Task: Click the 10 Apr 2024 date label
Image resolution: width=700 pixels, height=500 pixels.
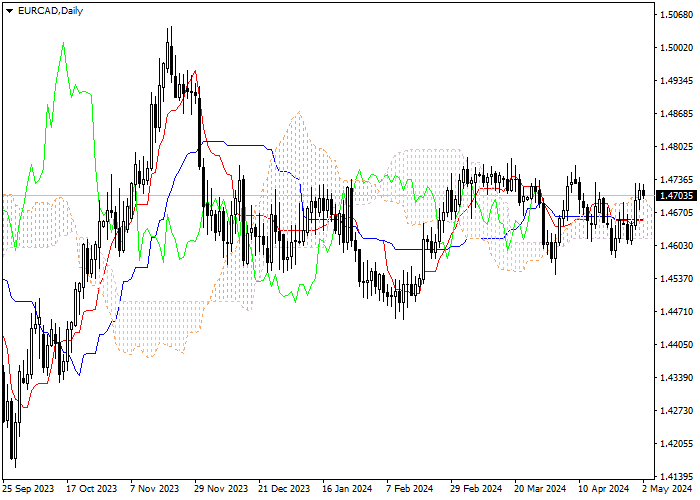Action: click(604, 489)
